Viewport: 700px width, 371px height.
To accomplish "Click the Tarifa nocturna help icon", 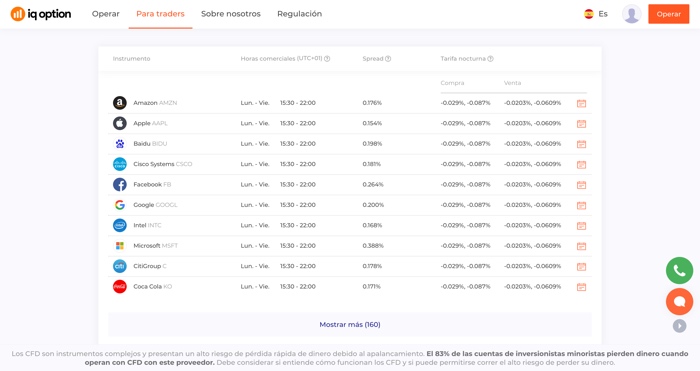I will point(490,59).
